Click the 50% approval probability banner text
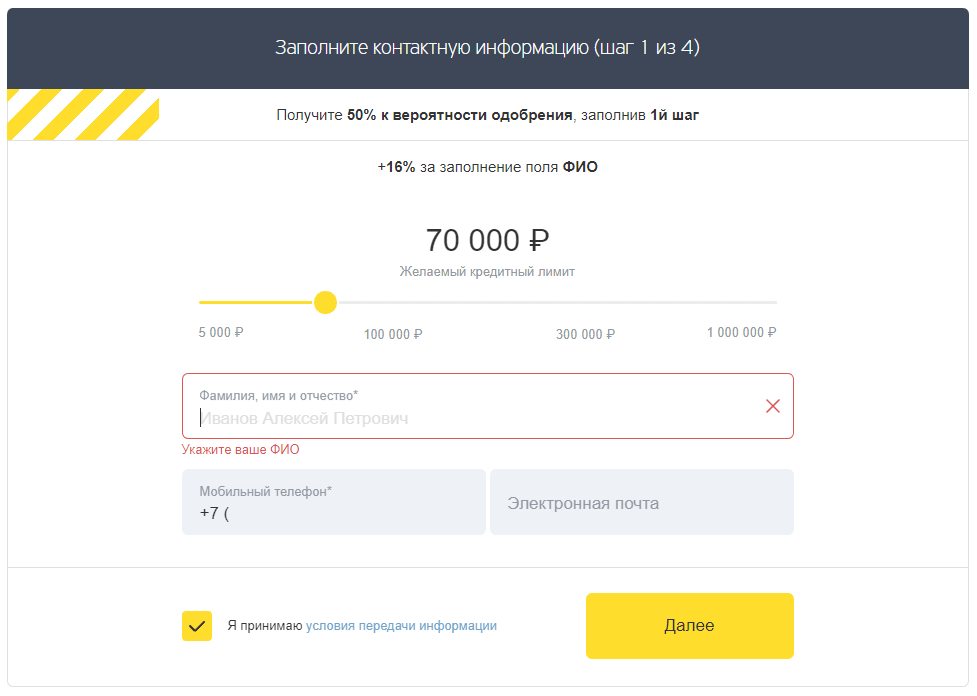 (x=487, y=115)
